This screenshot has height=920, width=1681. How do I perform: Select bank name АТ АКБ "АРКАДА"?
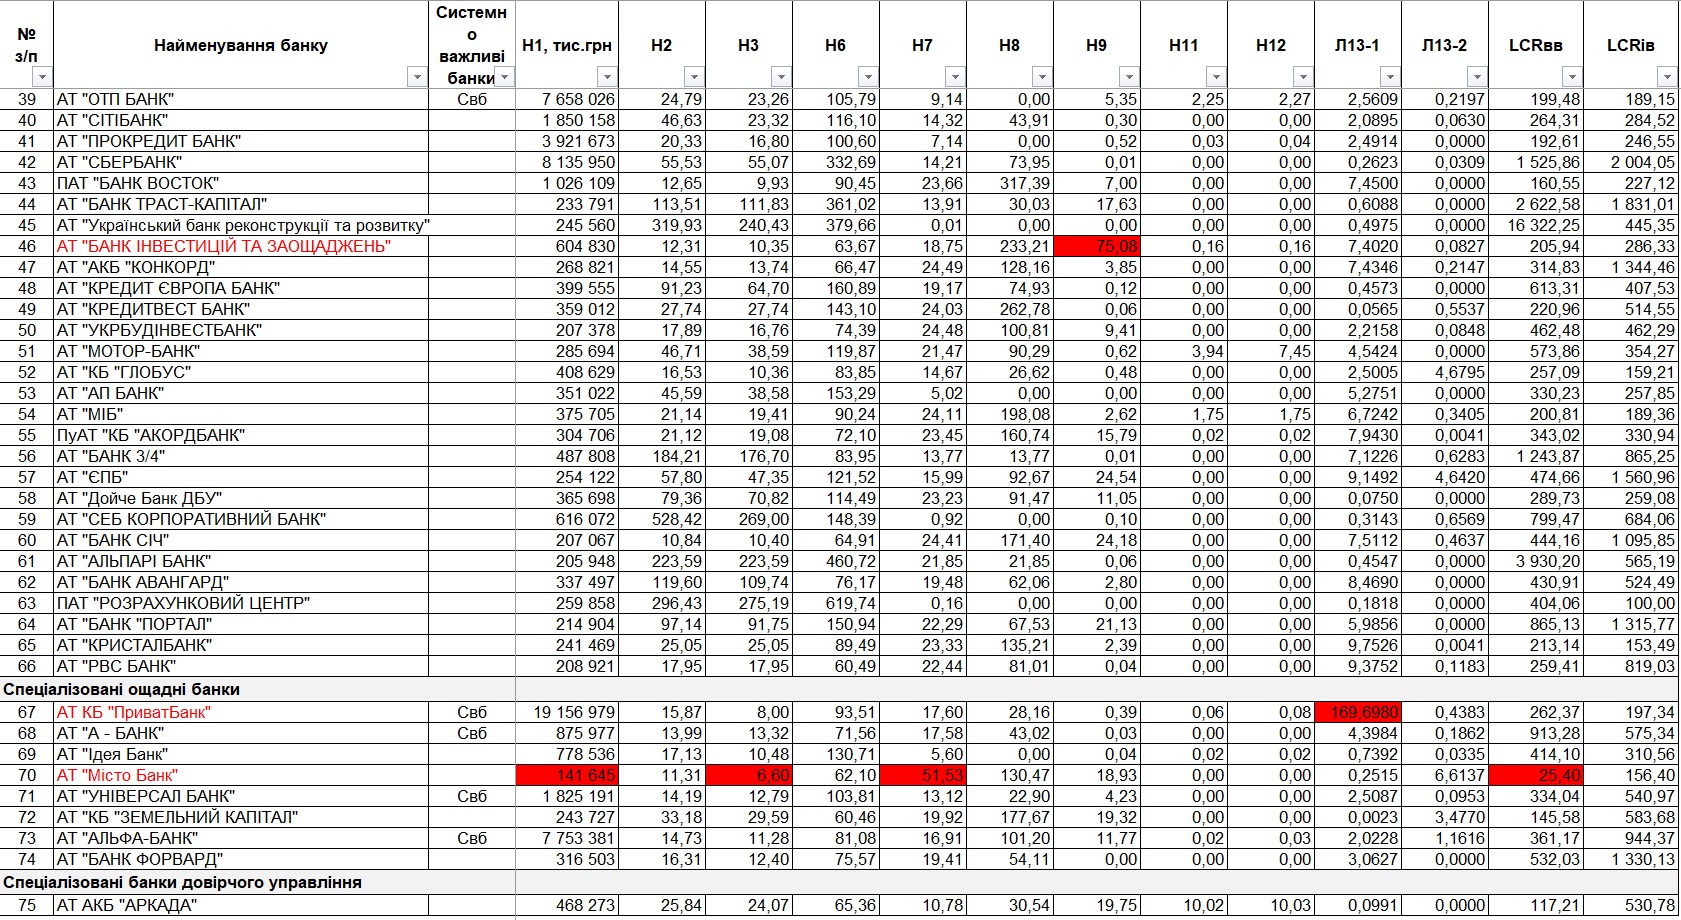[127, 905]
